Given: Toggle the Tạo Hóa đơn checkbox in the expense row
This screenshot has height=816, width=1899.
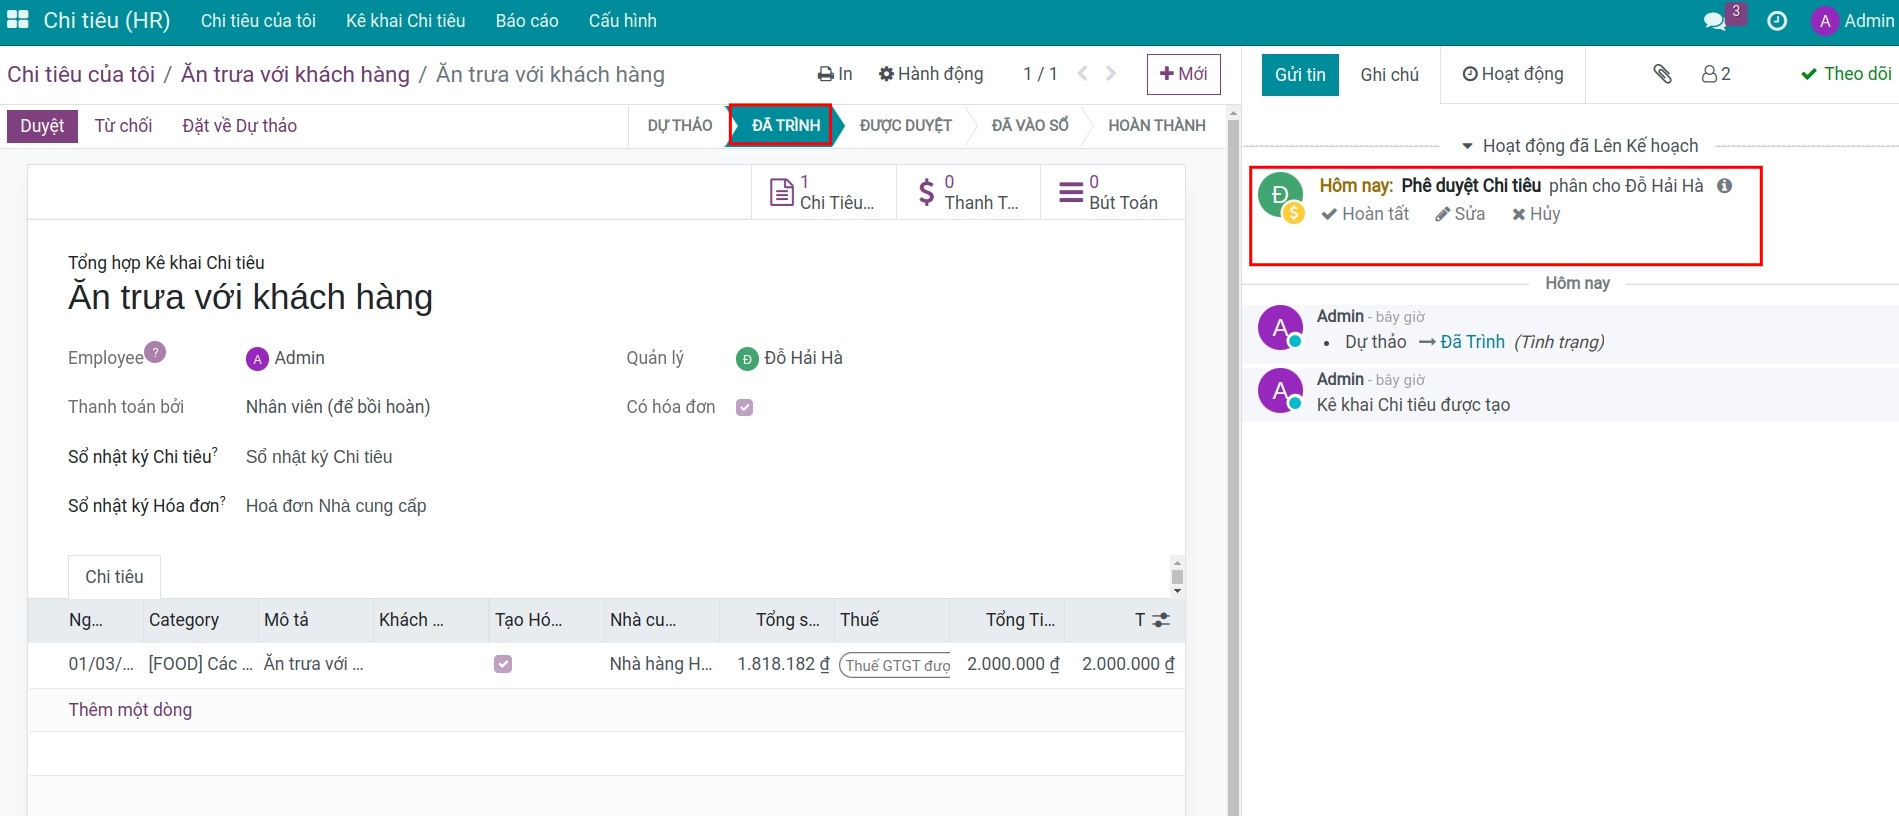Looking at the screenshot, I should [x=503, y=664].
